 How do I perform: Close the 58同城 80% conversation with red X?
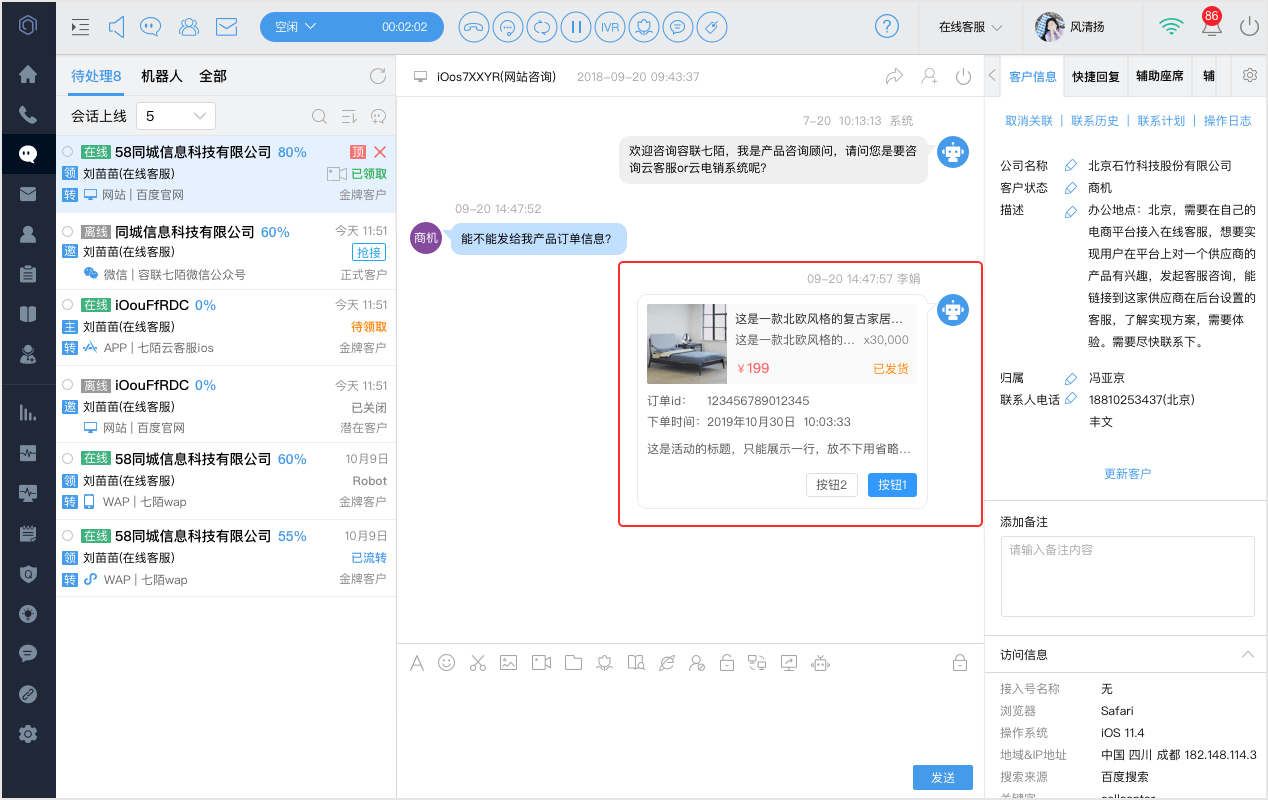[379, 152]
